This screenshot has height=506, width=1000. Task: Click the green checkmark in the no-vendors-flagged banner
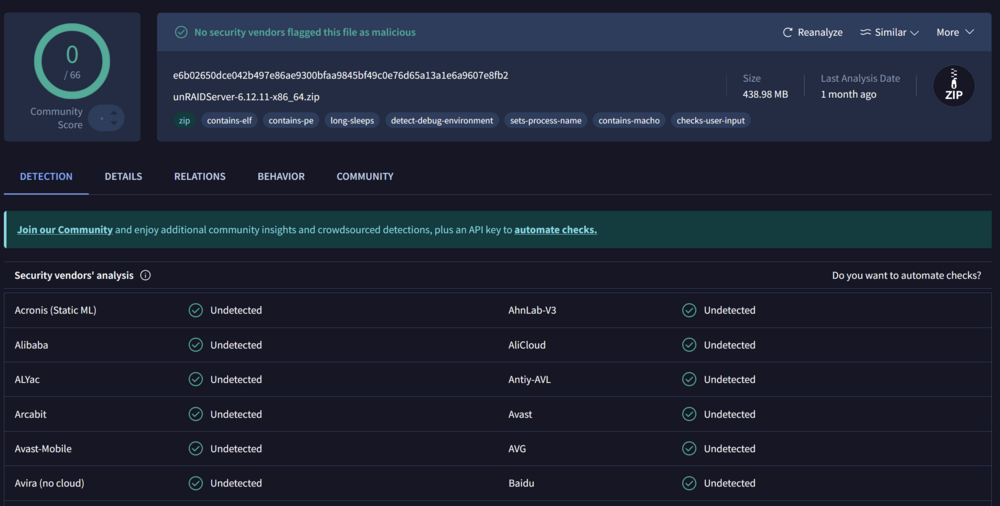tap(181, 32)
